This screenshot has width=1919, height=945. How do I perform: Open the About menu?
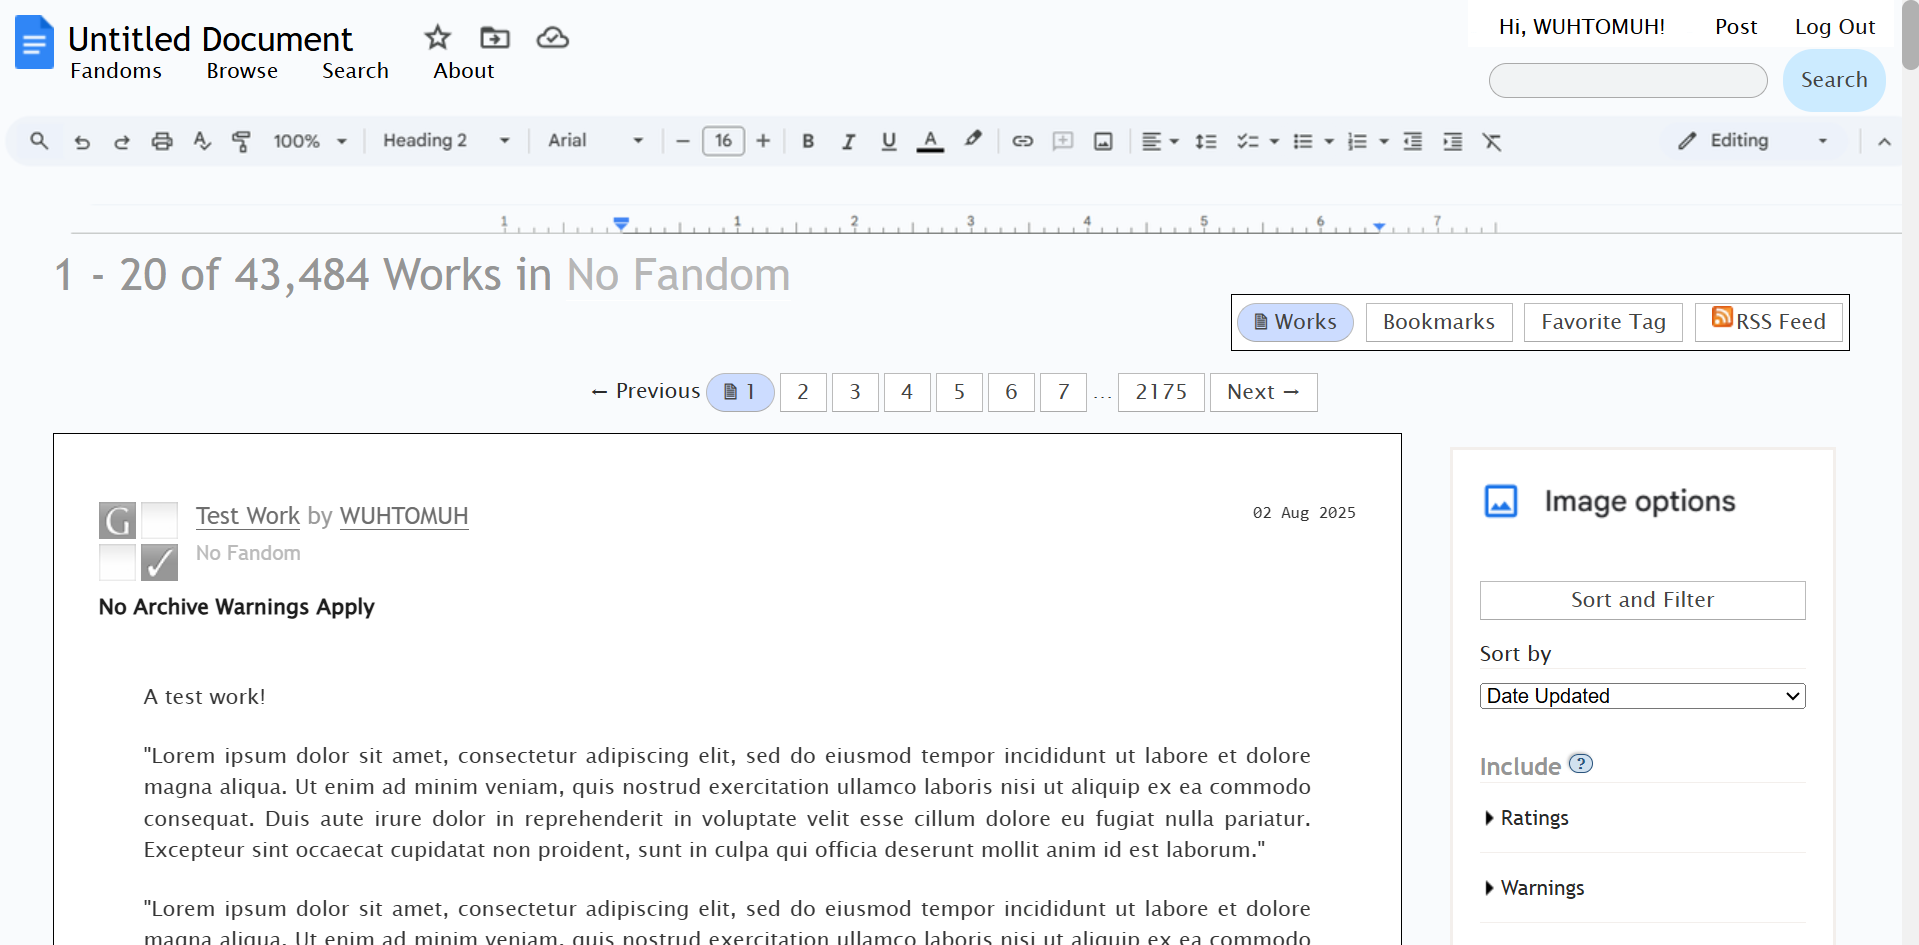[463, 71]
